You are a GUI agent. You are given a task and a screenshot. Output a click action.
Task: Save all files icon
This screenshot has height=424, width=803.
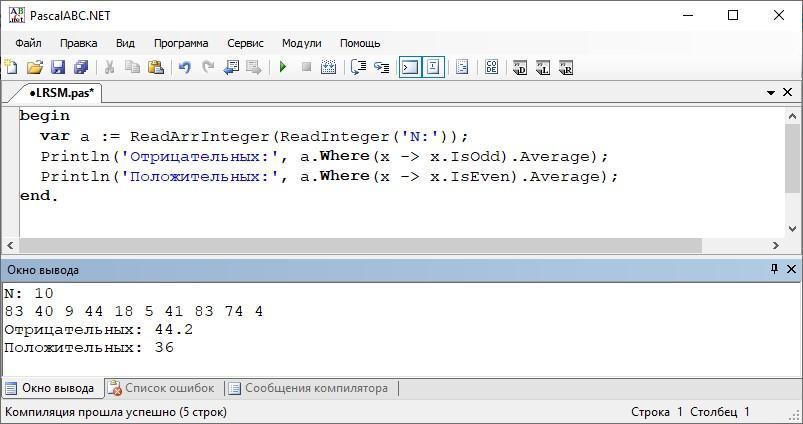[x=81, y=67]
